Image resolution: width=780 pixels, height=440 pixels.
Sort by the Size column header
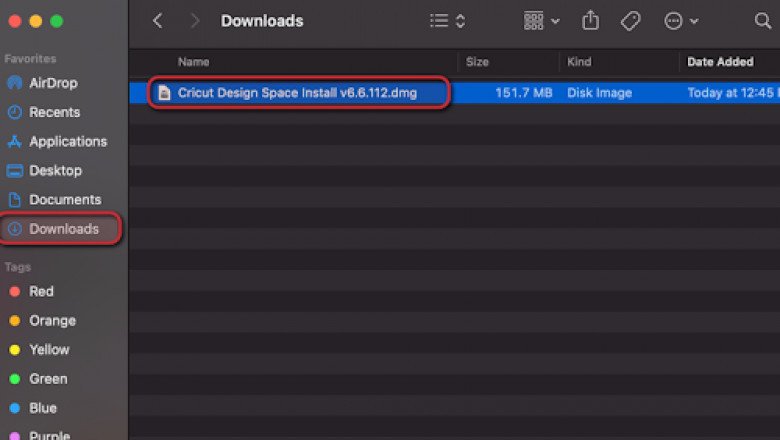[x=478, y=62]
